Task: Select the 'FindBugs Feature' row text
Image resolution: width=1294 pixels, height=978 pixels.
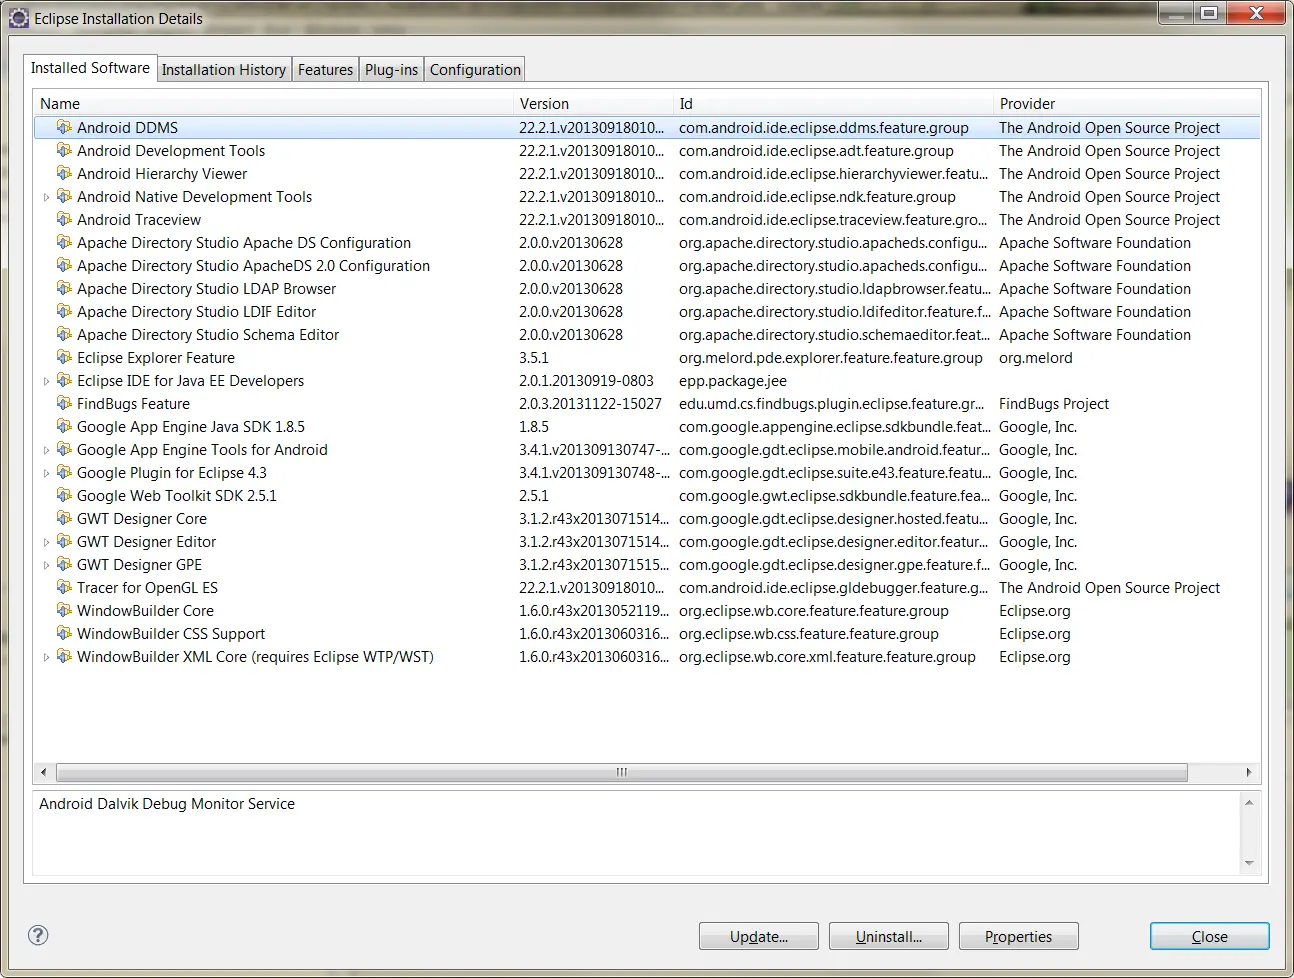Action: click(133, 403)
